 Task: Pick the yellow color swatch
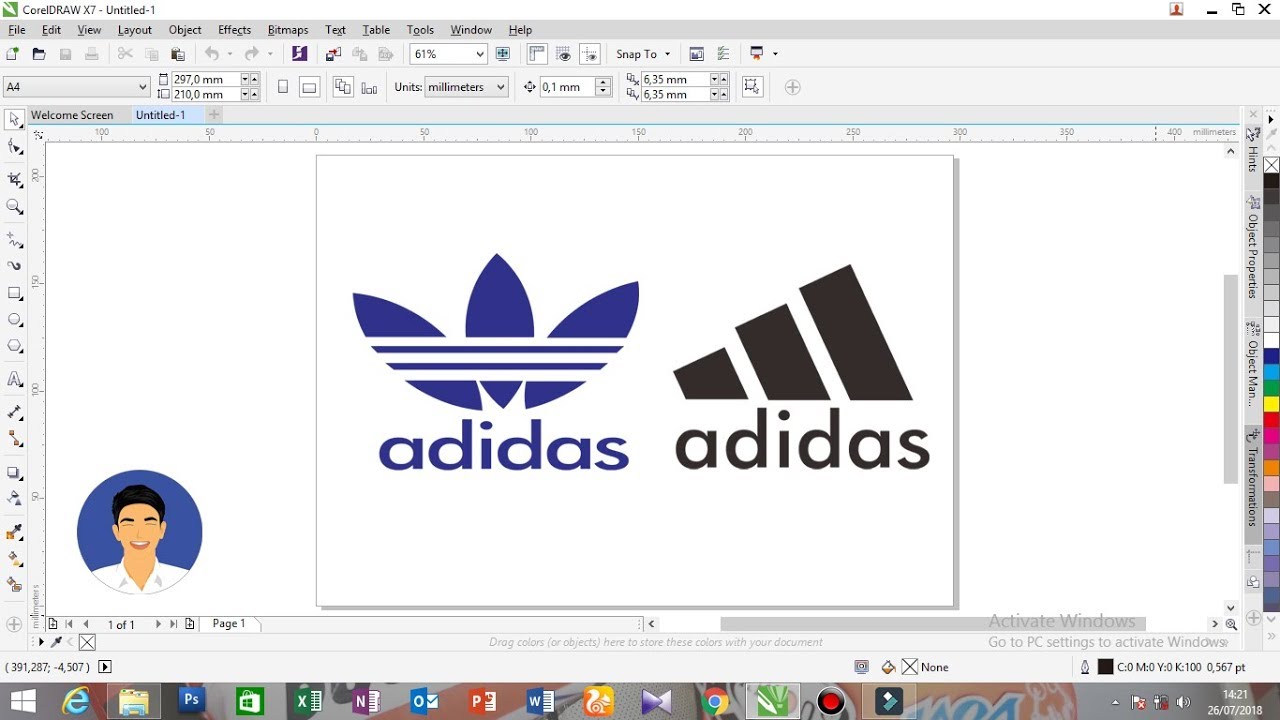1271,404
